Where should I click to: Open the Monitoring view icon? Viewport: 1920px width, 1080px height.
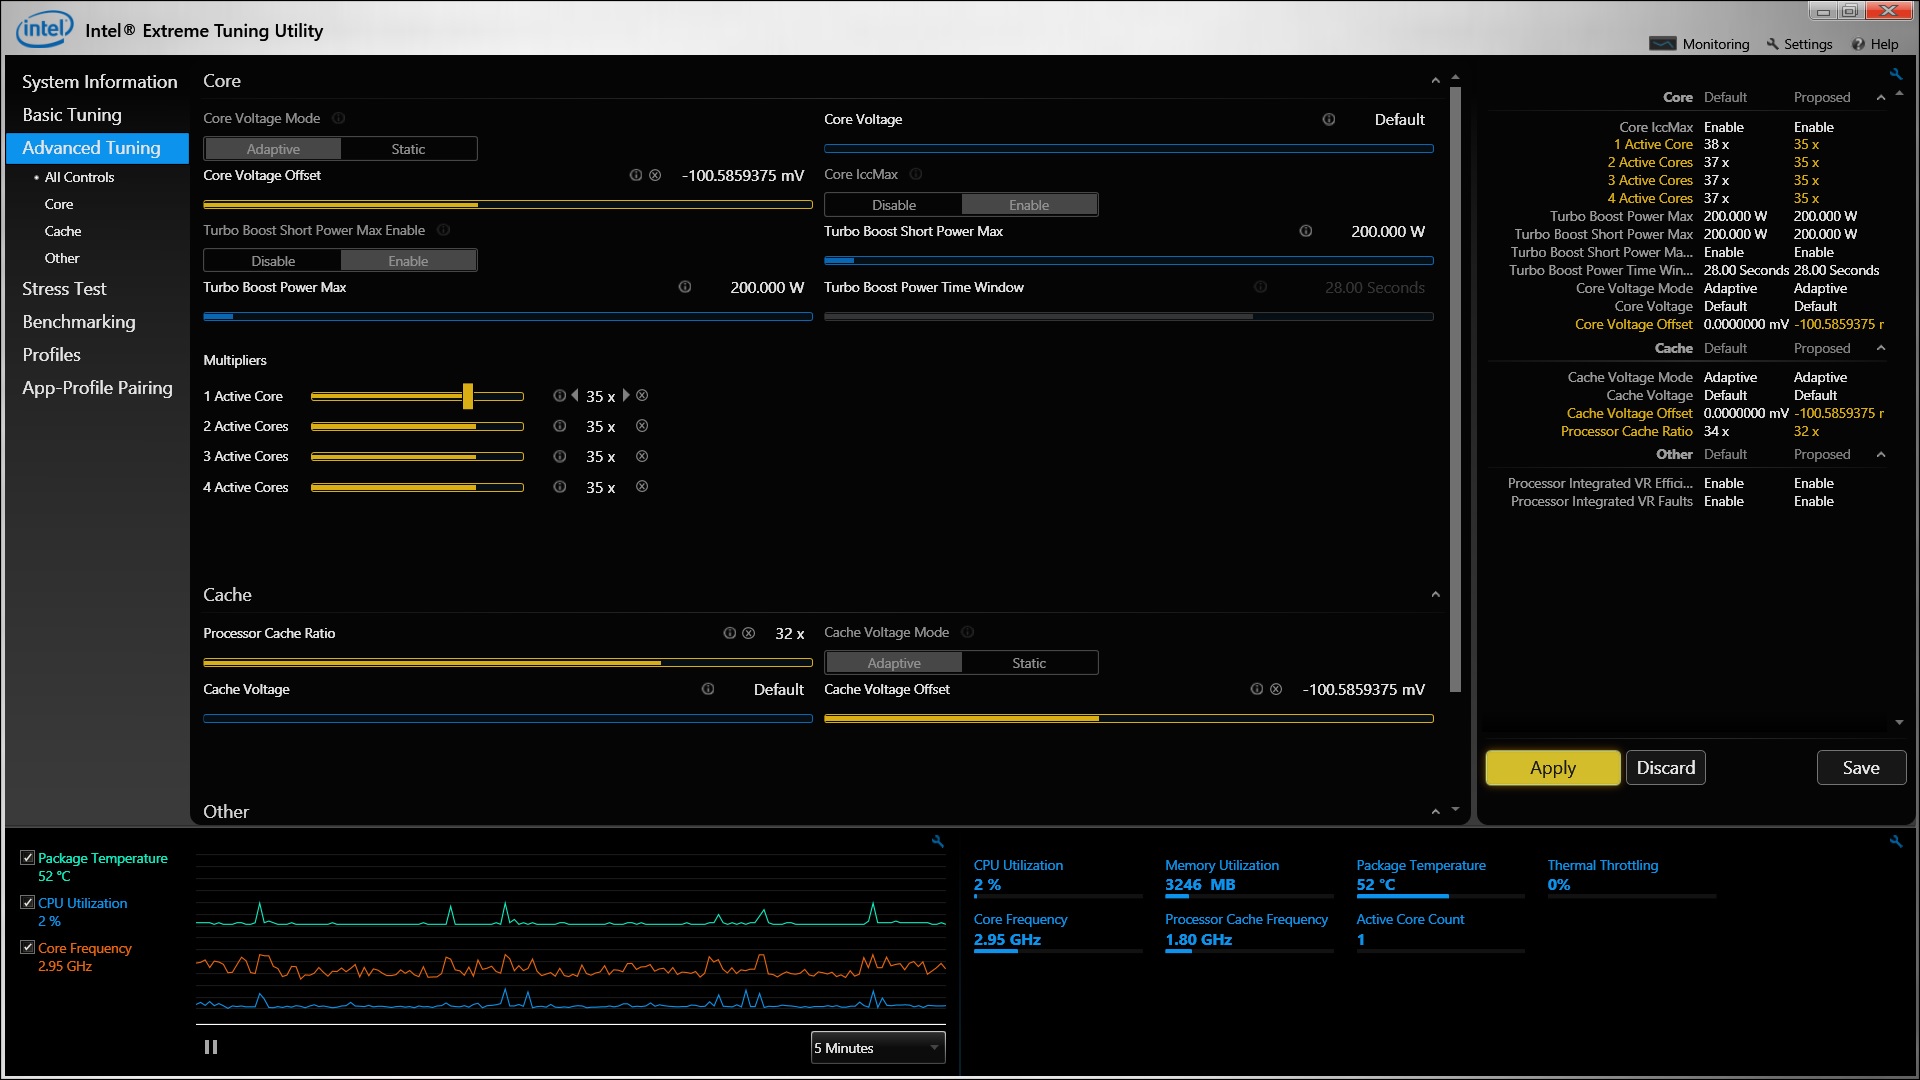1662,44
